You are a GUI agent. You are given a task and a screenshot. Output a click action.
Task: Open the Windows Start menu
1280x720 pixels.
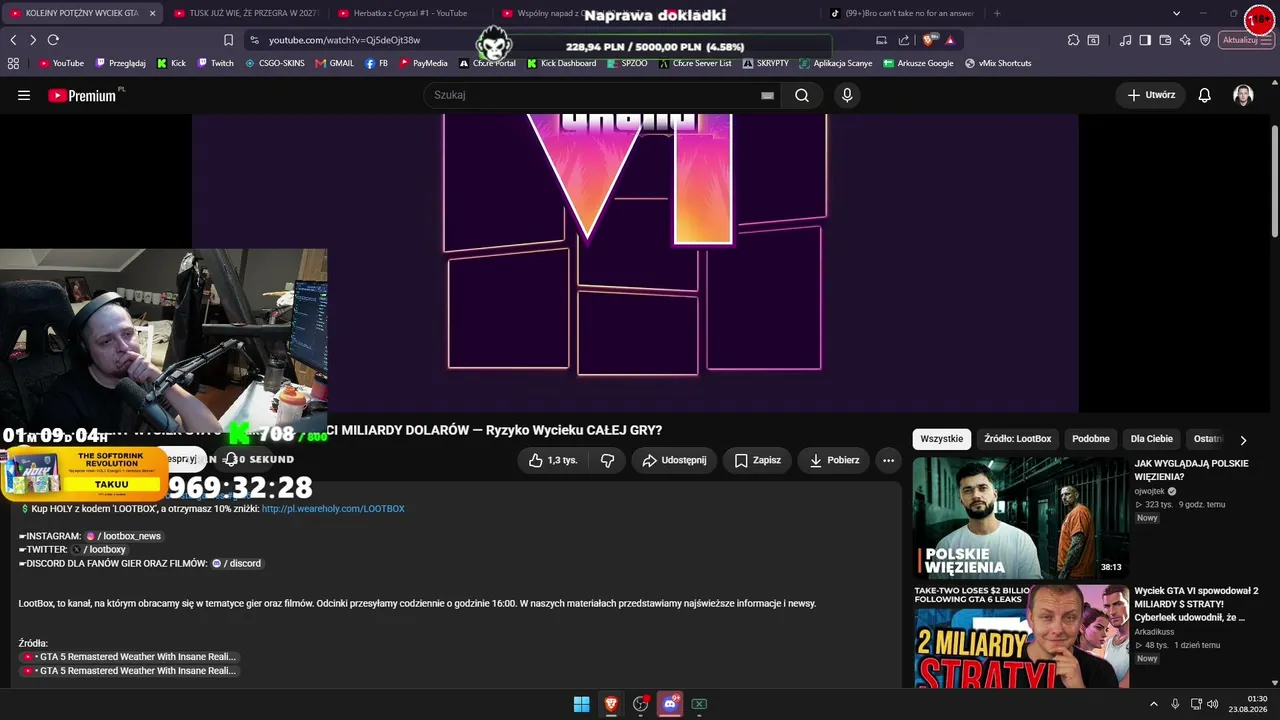click(x=581, y=704)
